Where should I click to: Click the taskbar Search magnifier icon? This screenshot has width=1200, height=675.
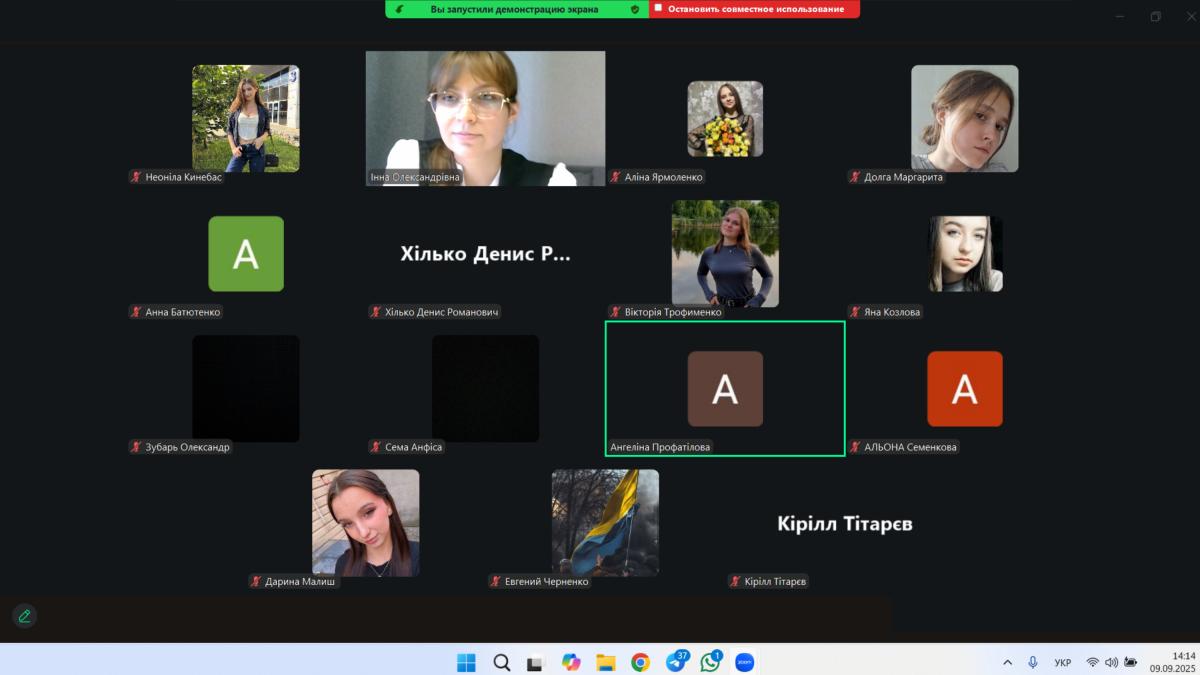[501, 662]
